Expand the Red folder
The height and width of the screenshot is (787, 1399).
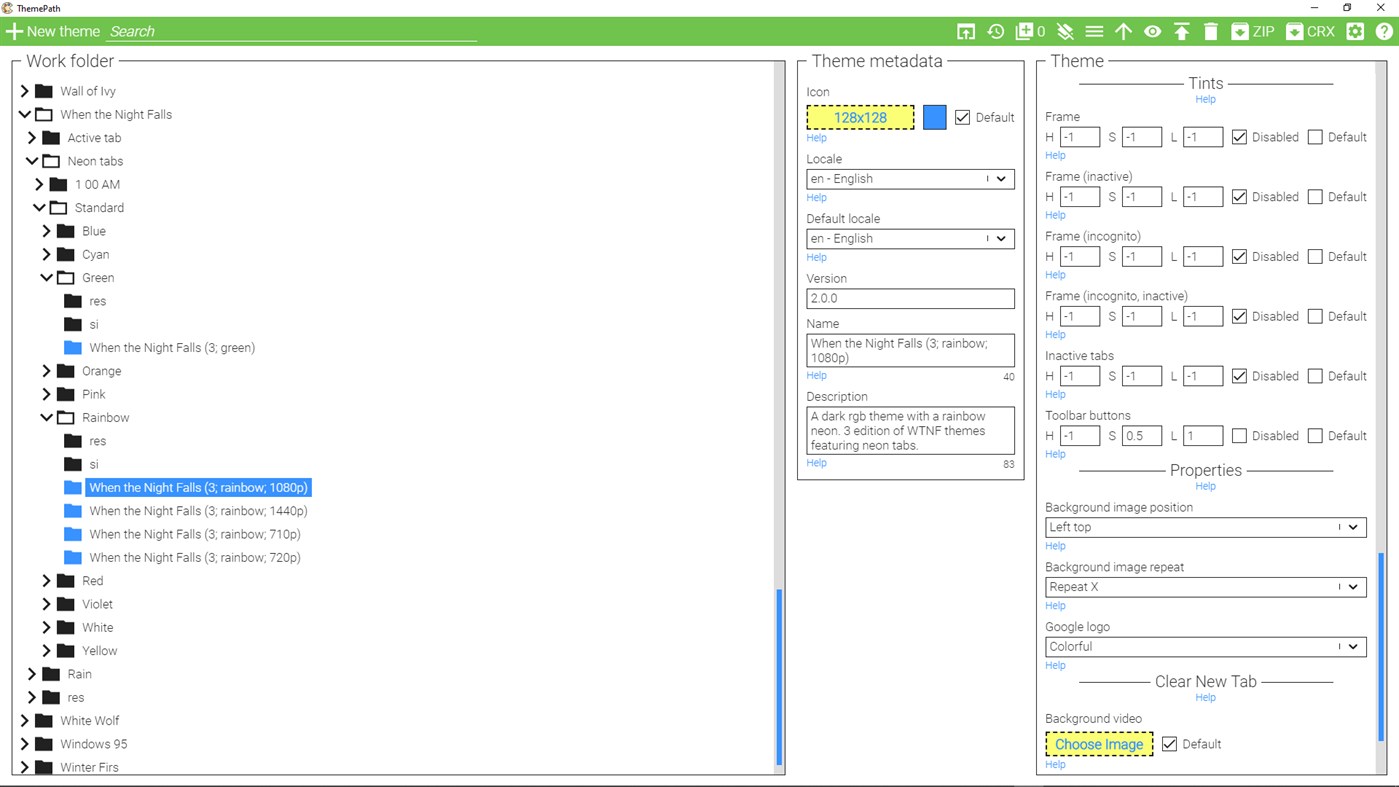pos(46,580)
